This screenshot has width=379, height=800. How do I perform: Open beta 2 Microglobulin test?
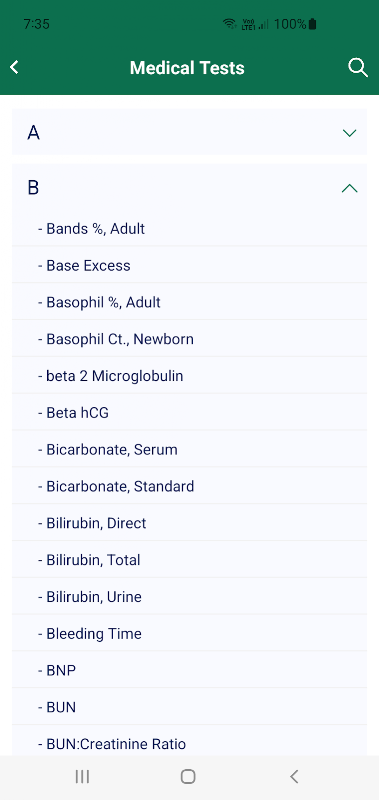coord(189,376)
